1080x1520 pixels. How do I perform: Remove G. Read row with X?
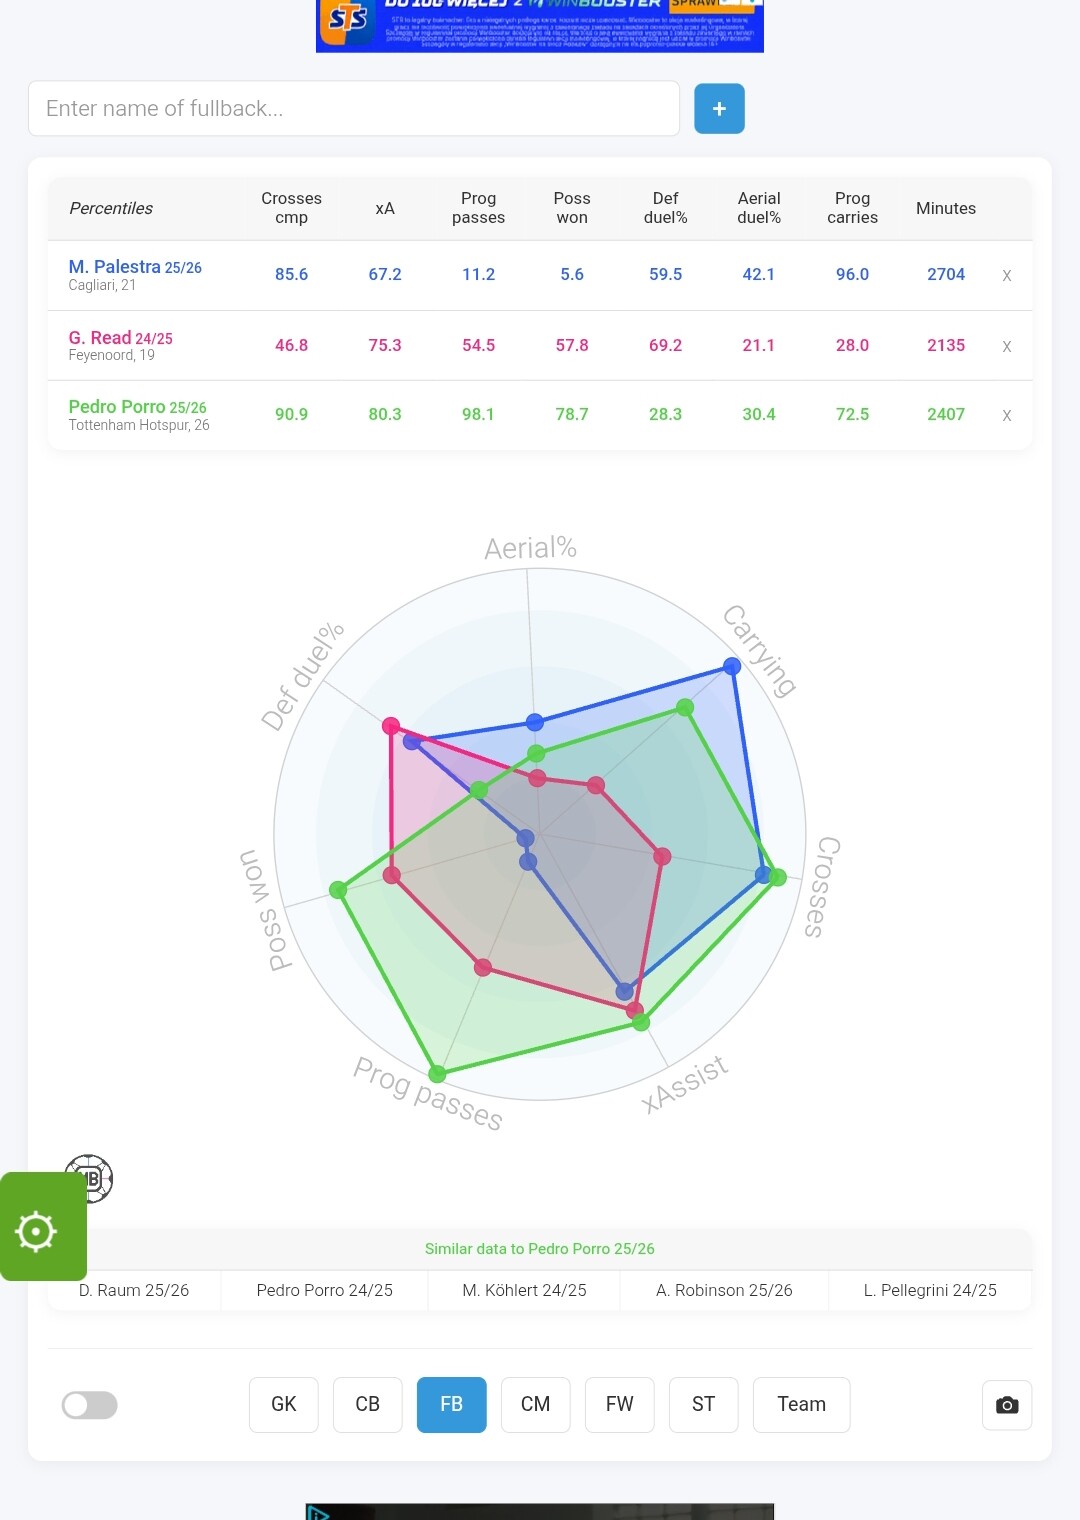coord(1007,346)
